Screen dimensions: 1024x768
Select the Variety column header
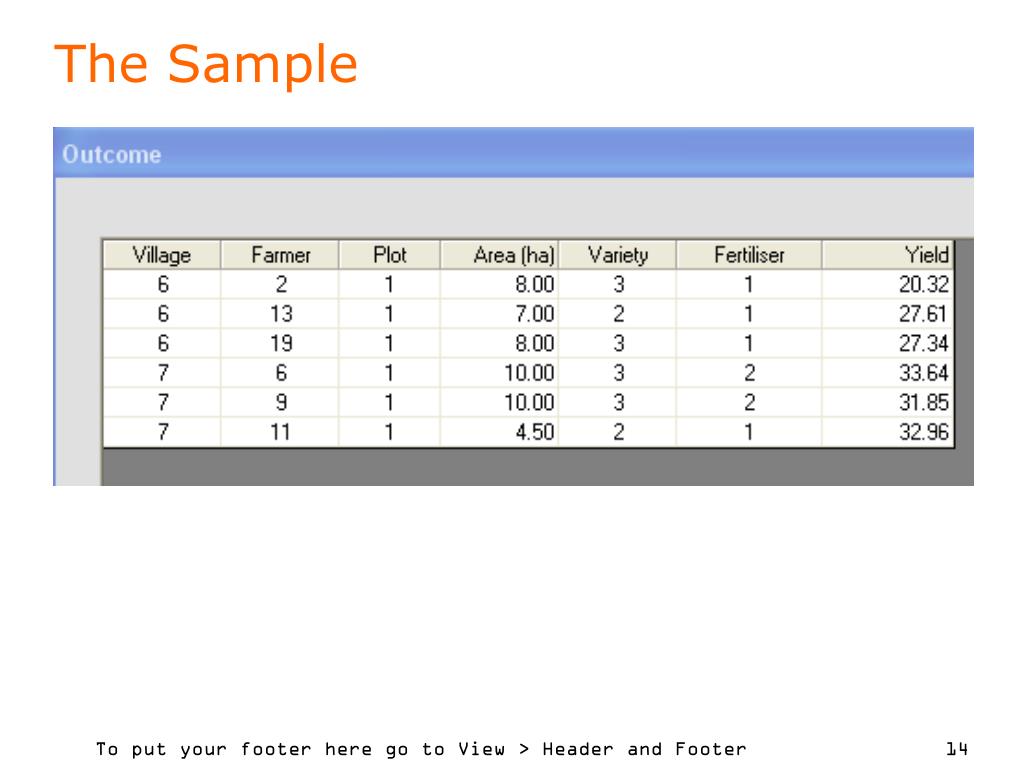[x=618, y=255]
